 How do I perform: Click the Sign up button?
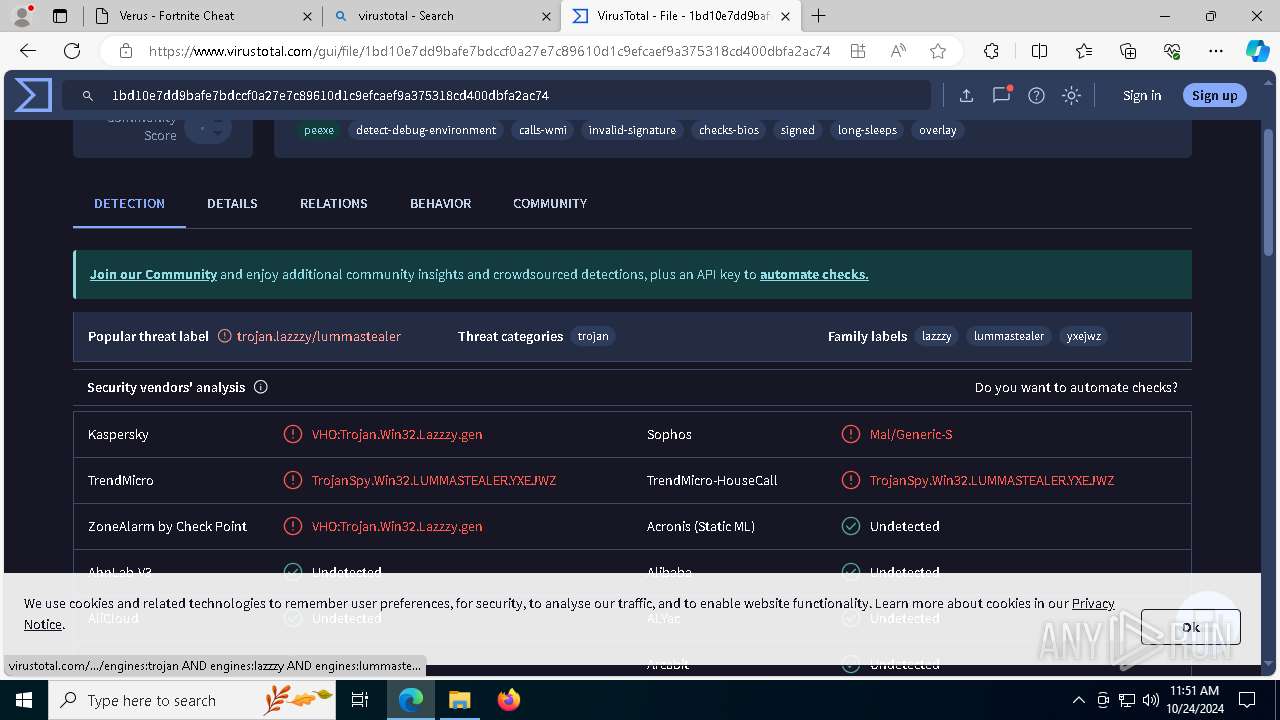tap(1215, 96)
